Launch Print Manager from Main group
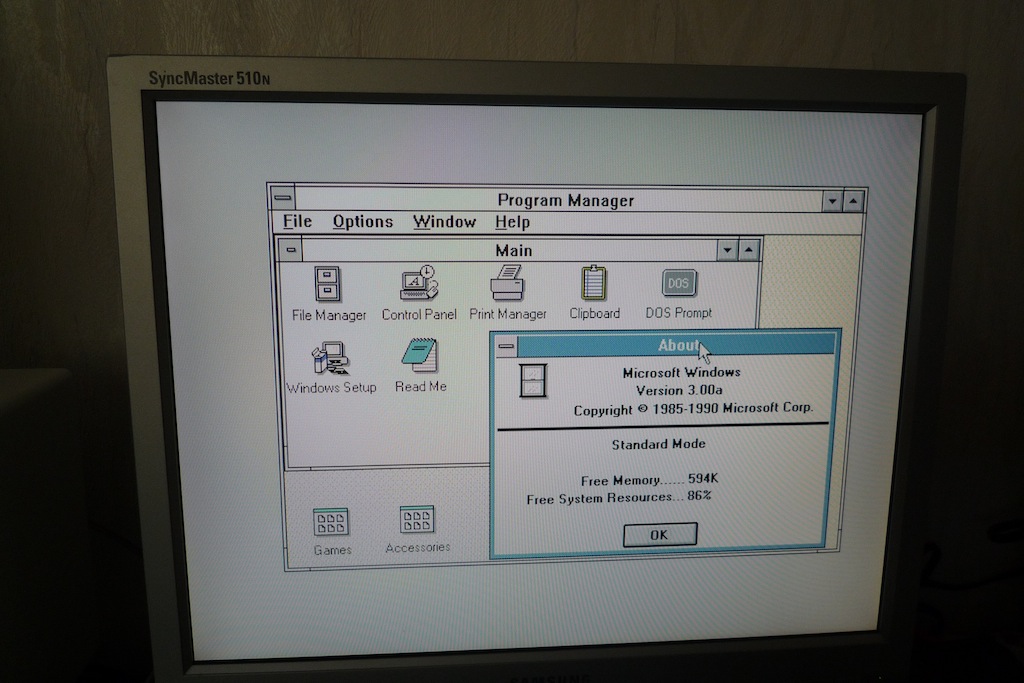 tap(508, 283)
